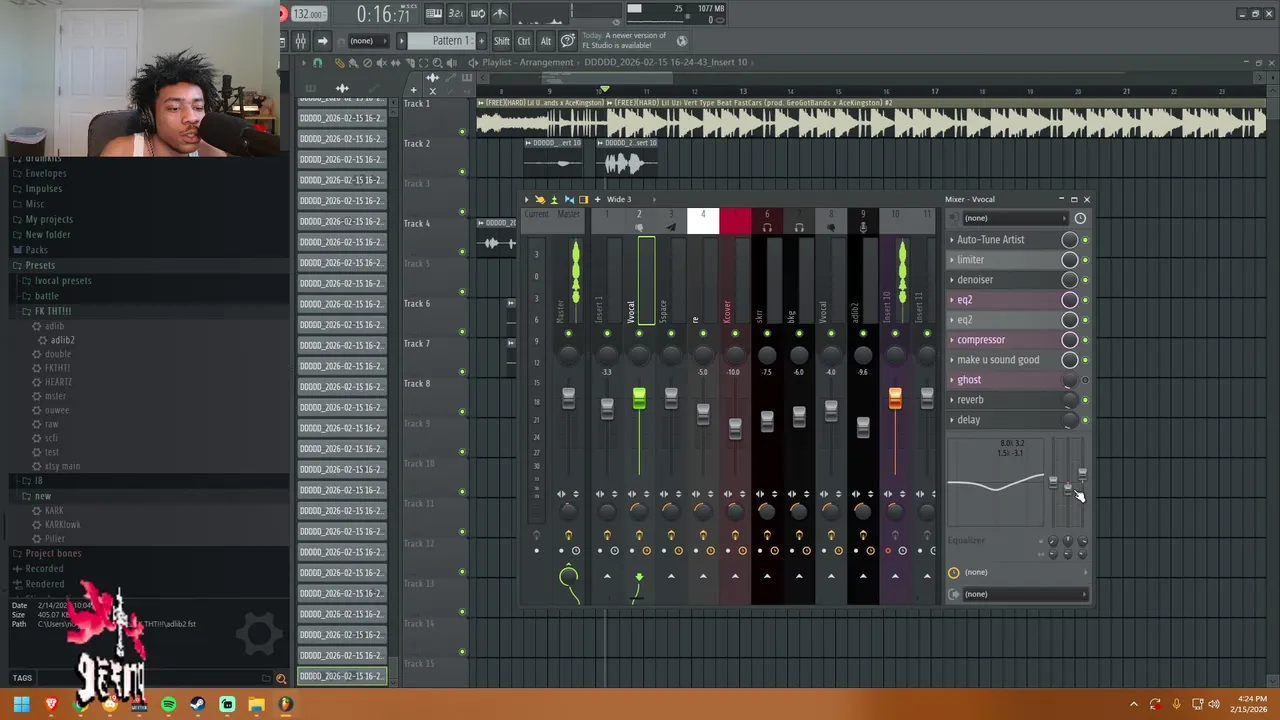Open the help speech bubble icon

coord(567,41)
